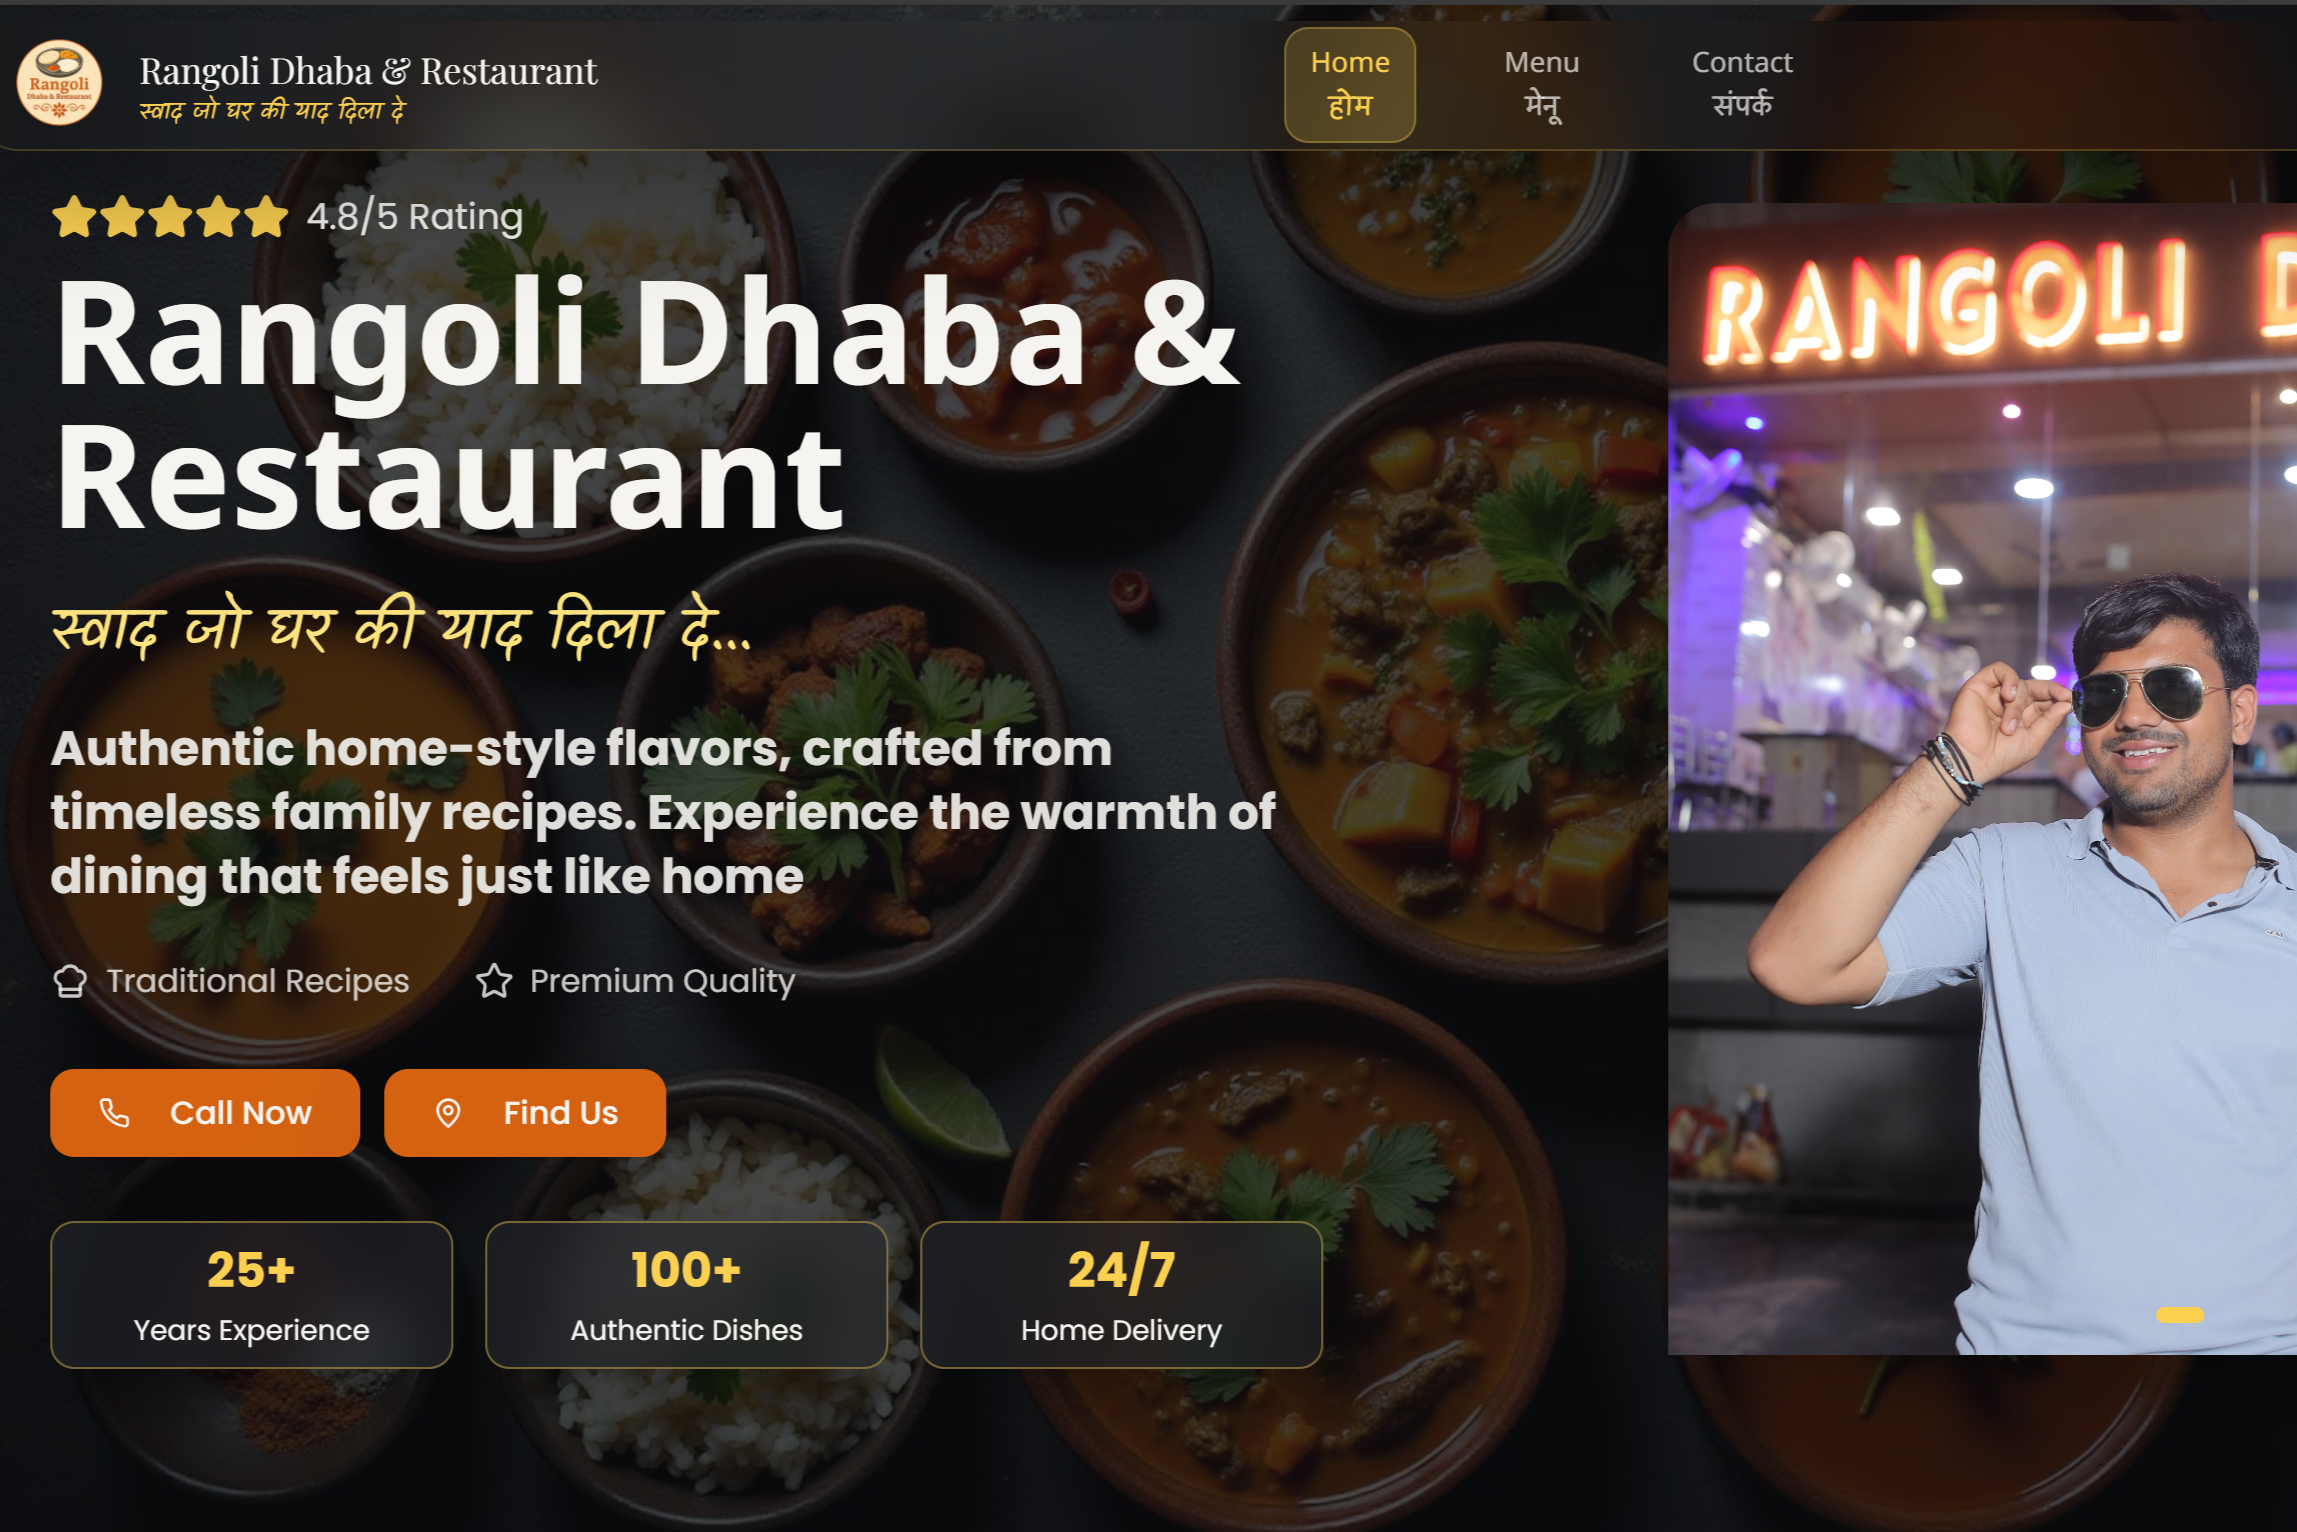Viewport: 2297px width, 1532px height.
Task: Click the third yellow rating star
Action: [170, 216]
